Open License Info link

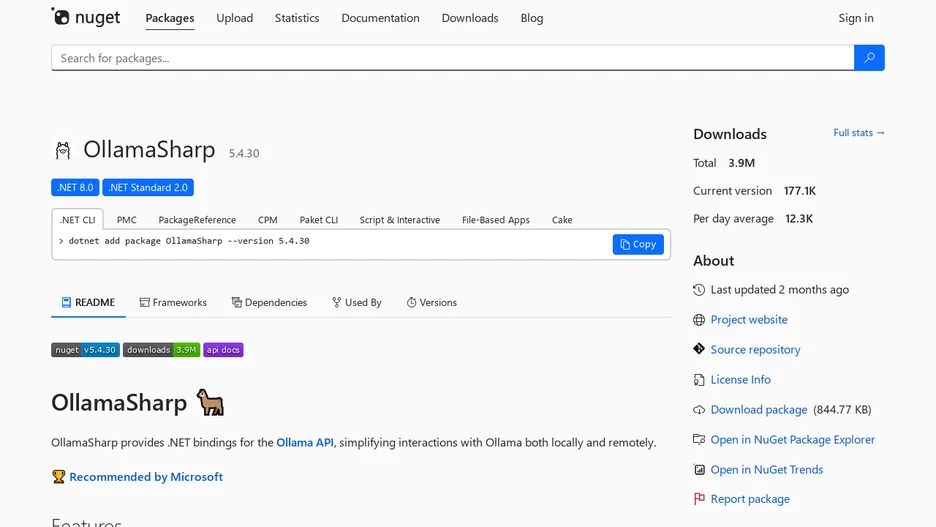coord(740,380)
